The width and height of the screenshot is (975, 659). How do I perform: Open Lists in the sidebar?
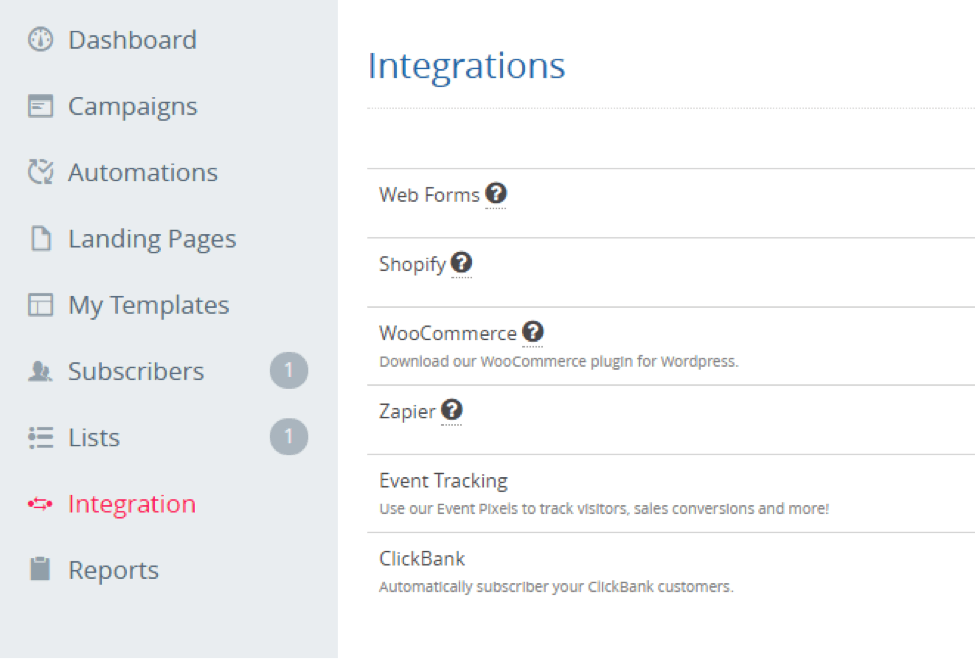pos(94,438)
